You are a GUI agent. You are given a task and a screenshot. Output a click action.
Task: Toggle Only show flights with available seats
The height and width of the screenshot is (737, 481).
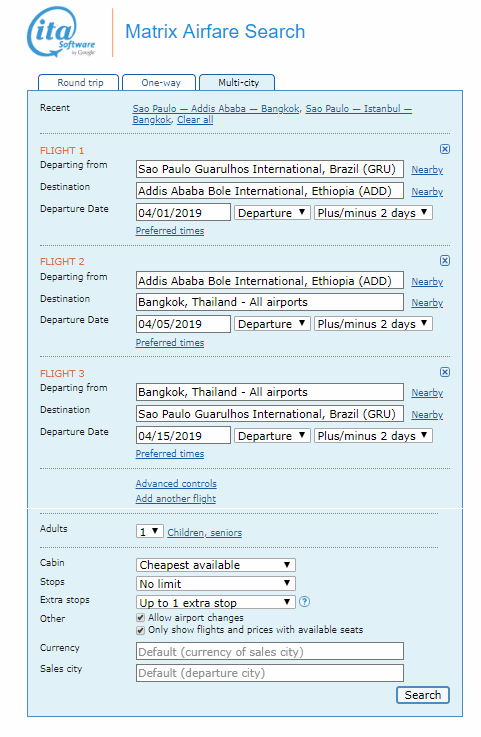coord(140,630)
